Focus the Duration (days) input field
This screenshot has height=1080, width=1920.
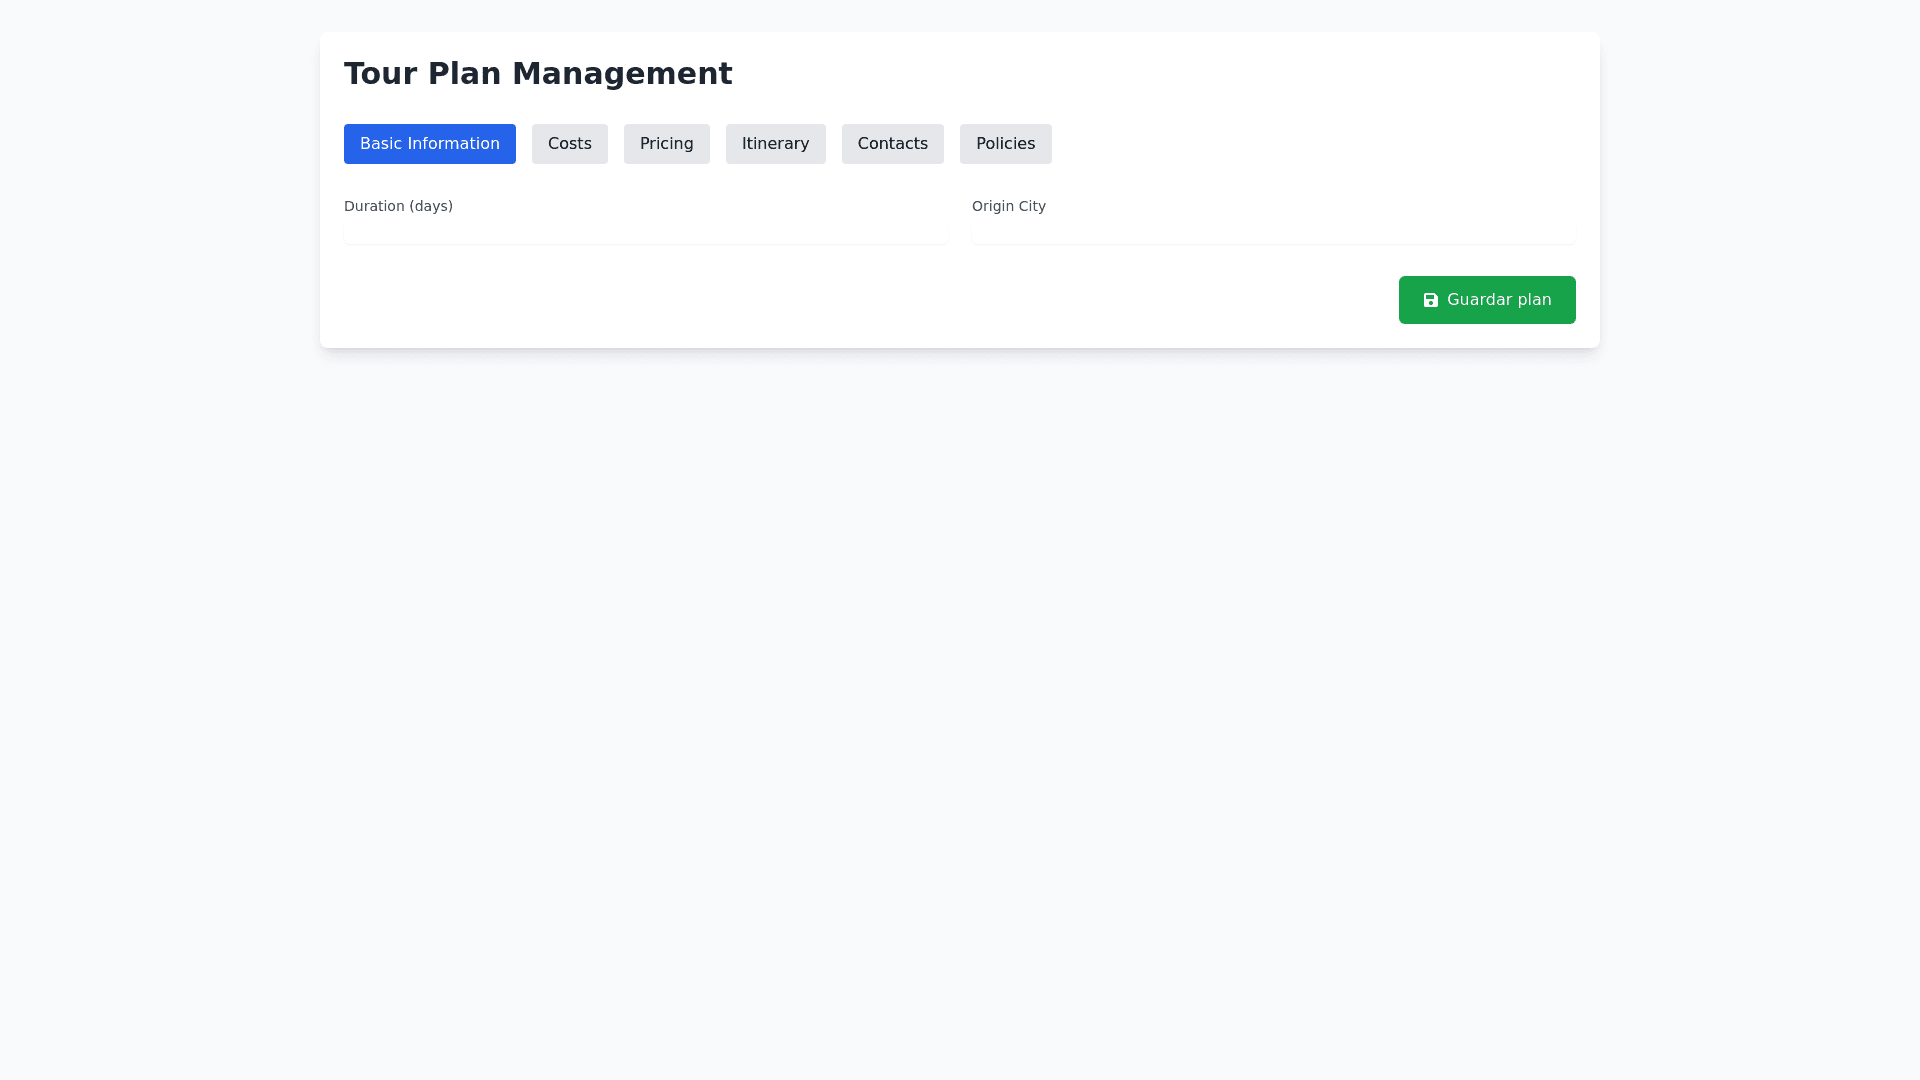coord(645,232)
